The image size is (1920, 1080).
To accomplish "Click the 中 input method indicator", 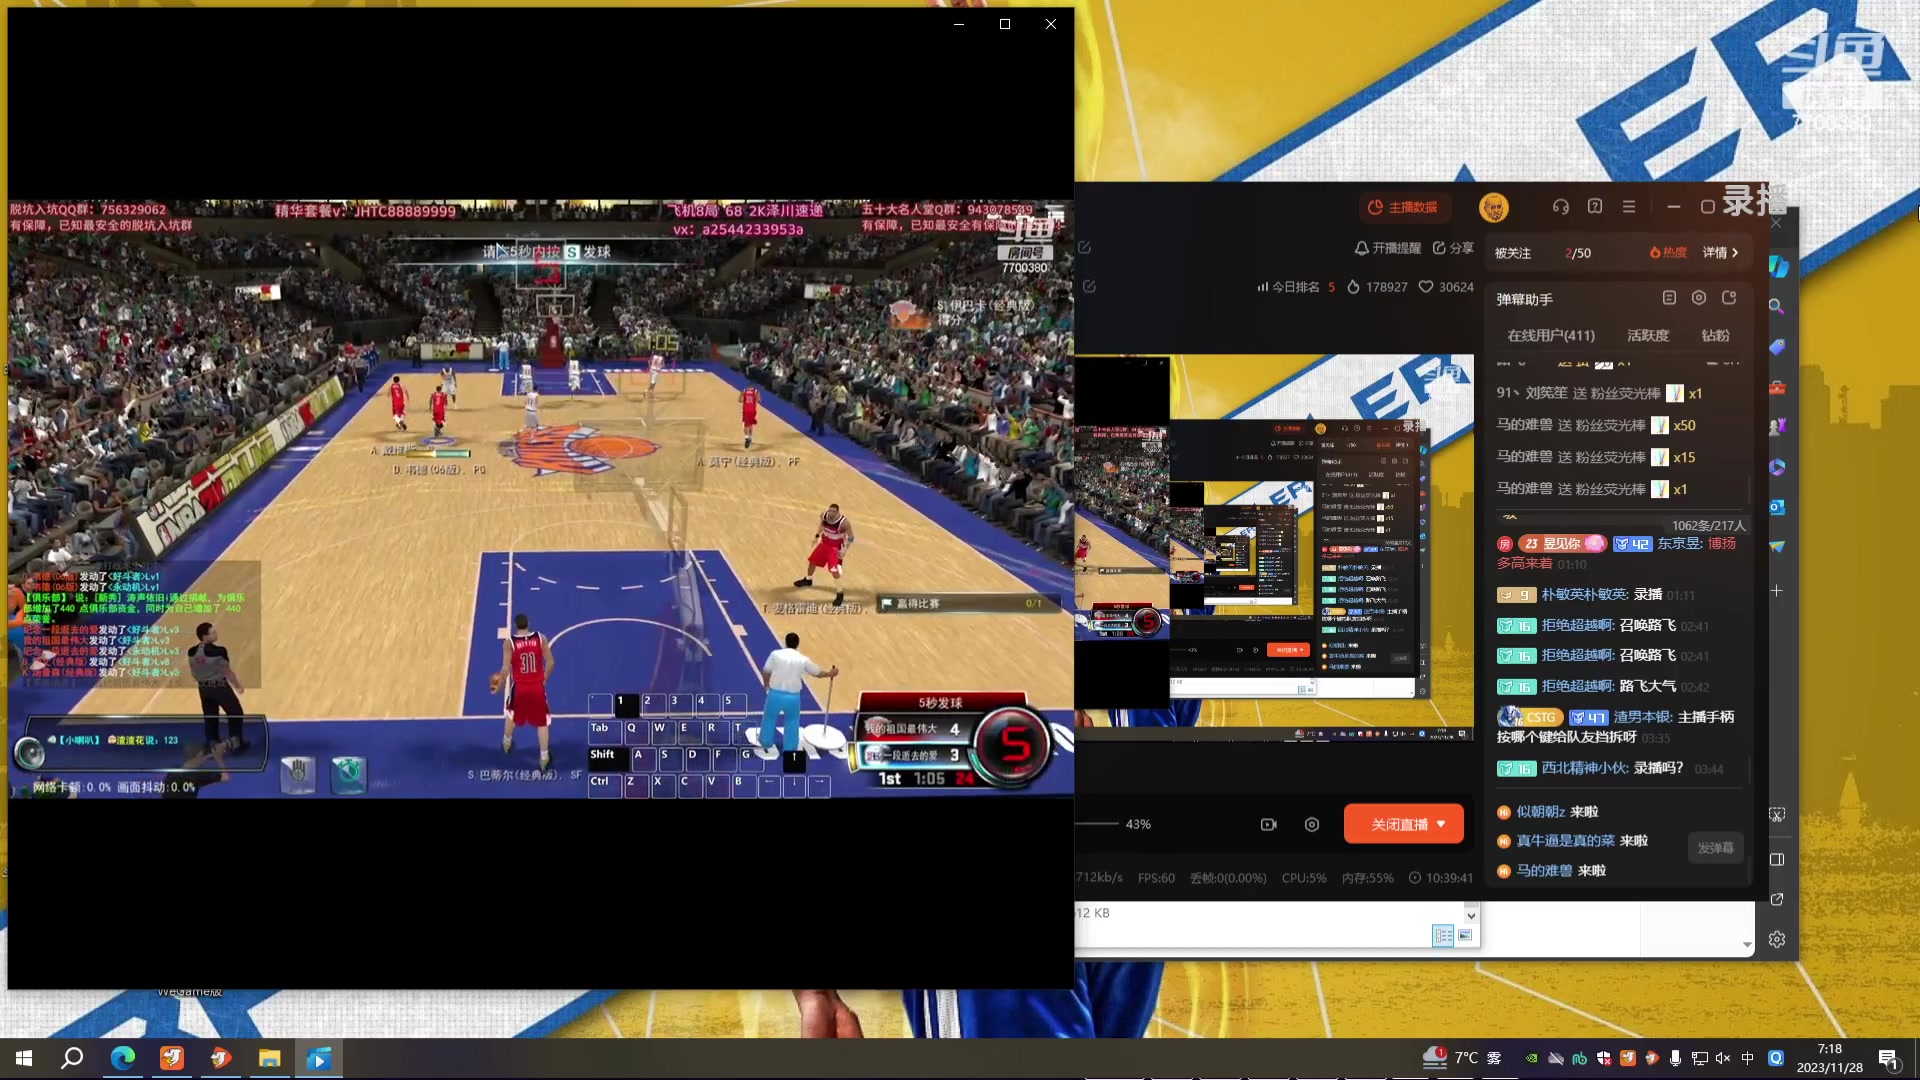I will coord(1748,1058).
